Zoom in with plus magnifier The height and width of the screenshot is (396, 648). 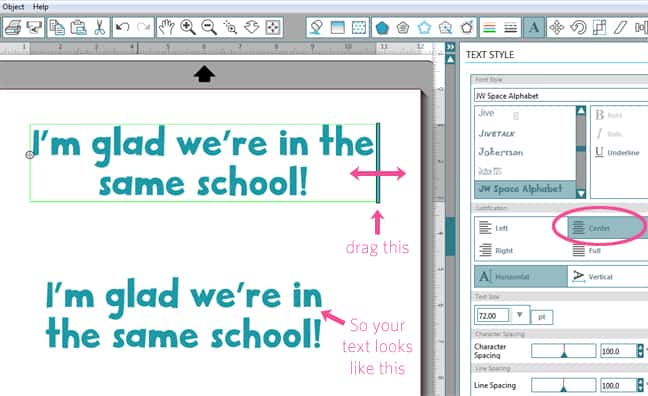(188, 28)
